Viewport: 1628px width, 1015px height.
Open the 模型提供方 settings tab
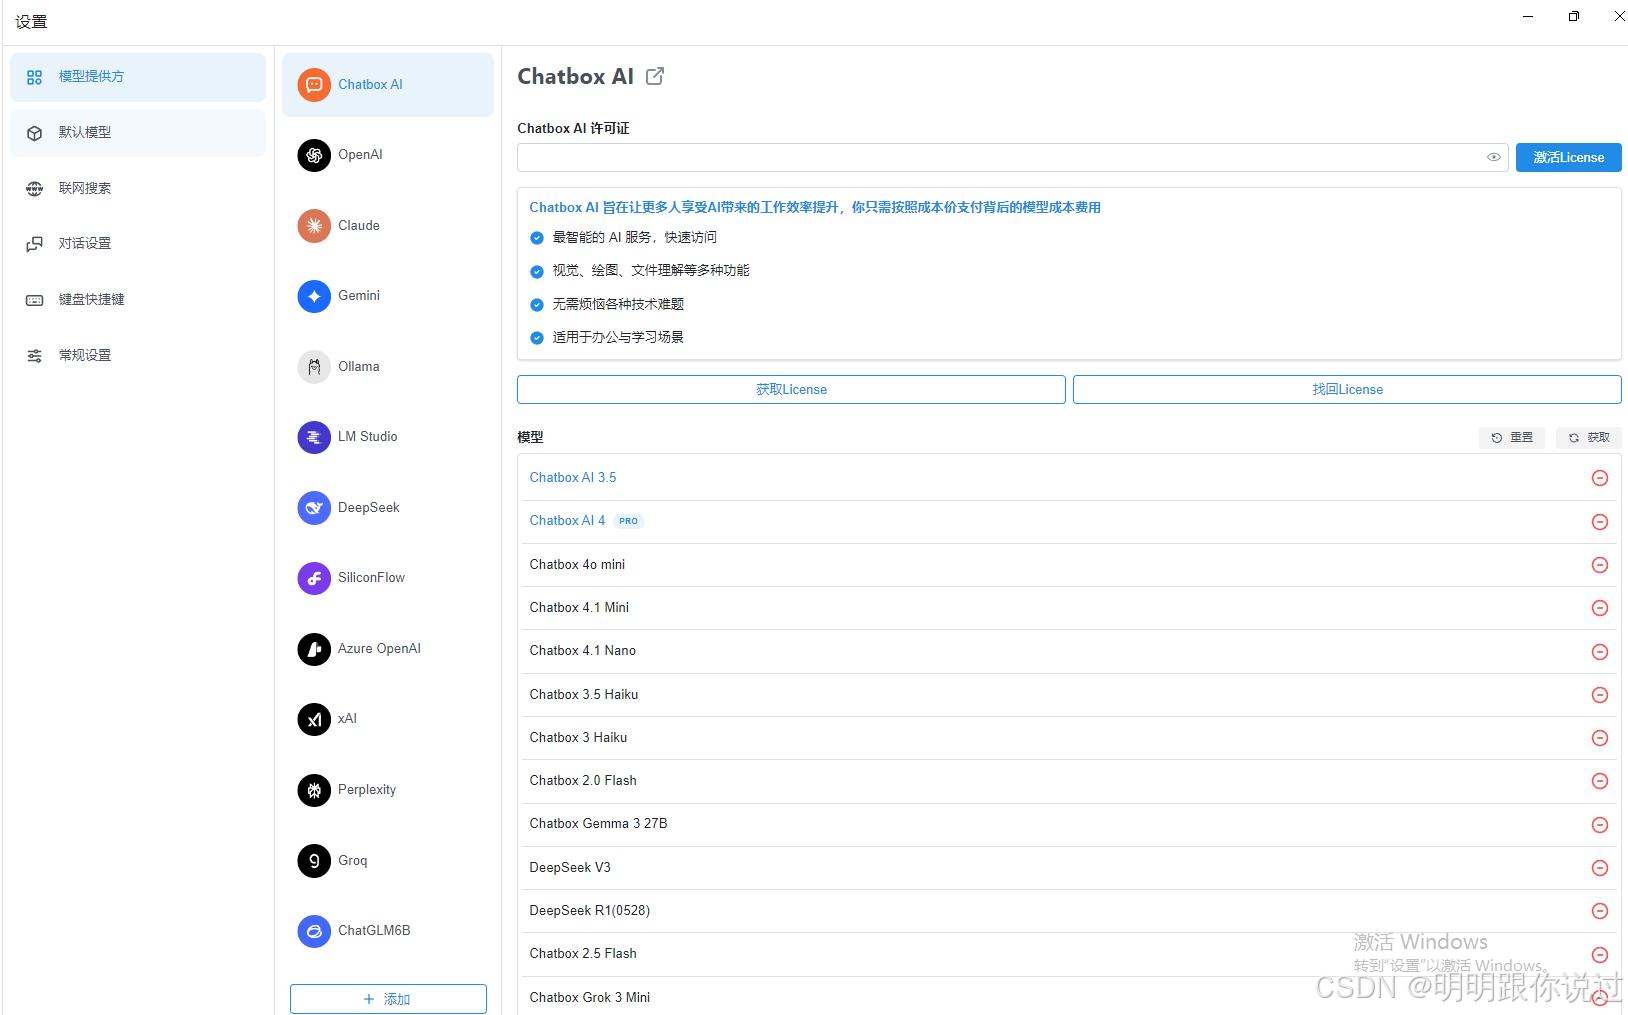pyautogui.click(x=138, y=77)
